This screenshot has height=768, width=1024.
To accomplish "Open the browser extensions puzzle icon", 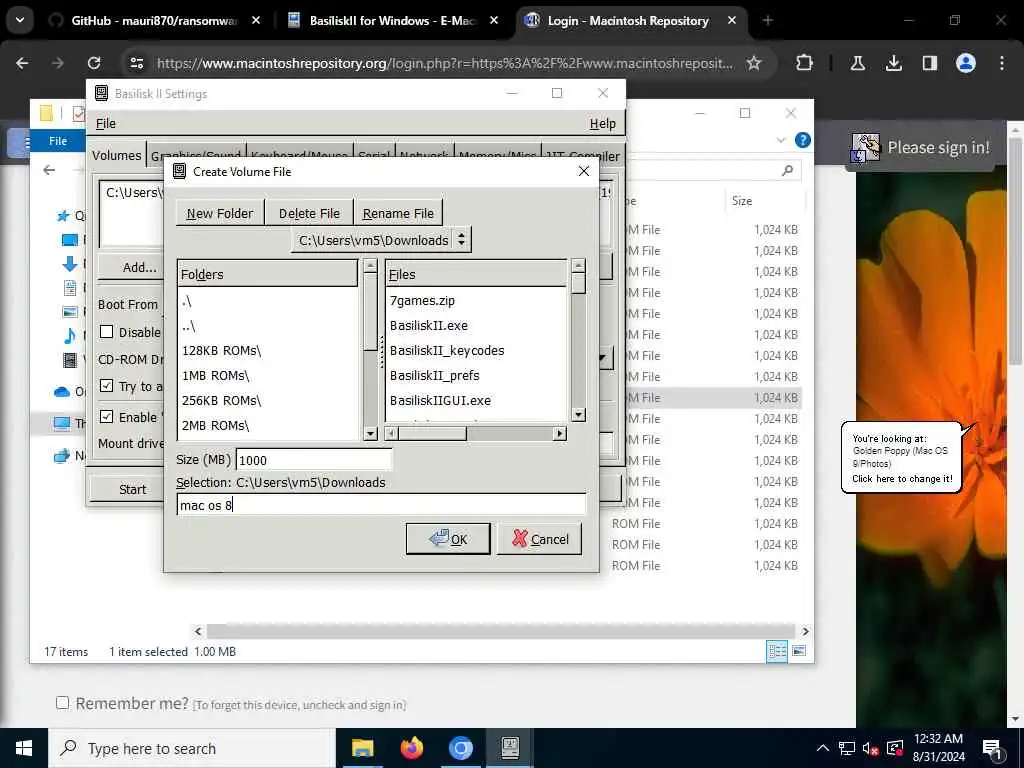I will tap(805, 63).
